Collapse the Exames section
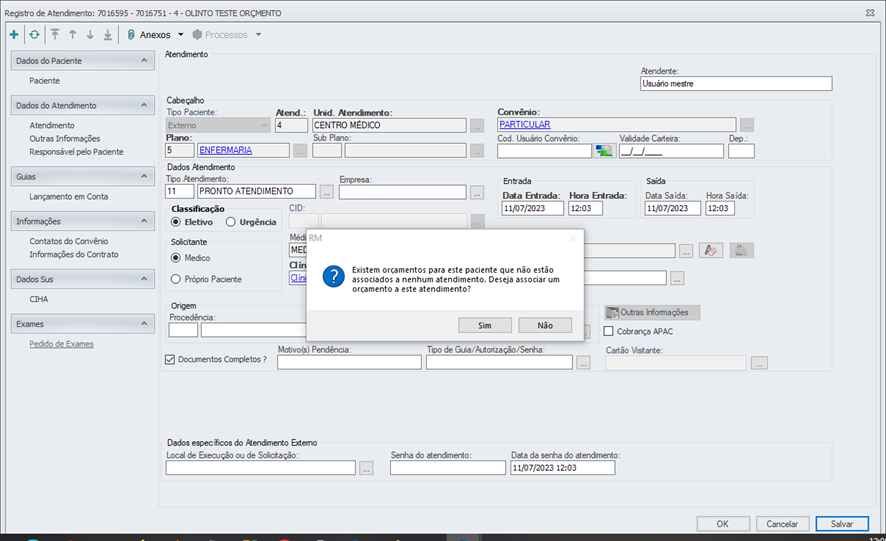Image resolution: width=886 pixels, height=541 pixels. point(144,323)
